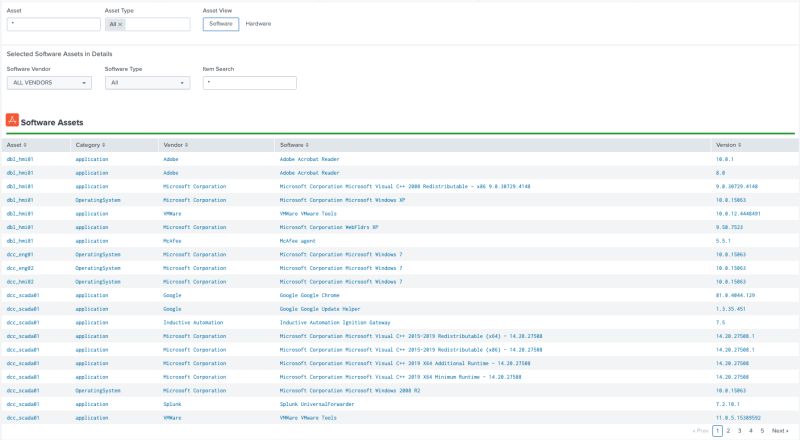Click the McAfee vendor cell

(172, 241)
